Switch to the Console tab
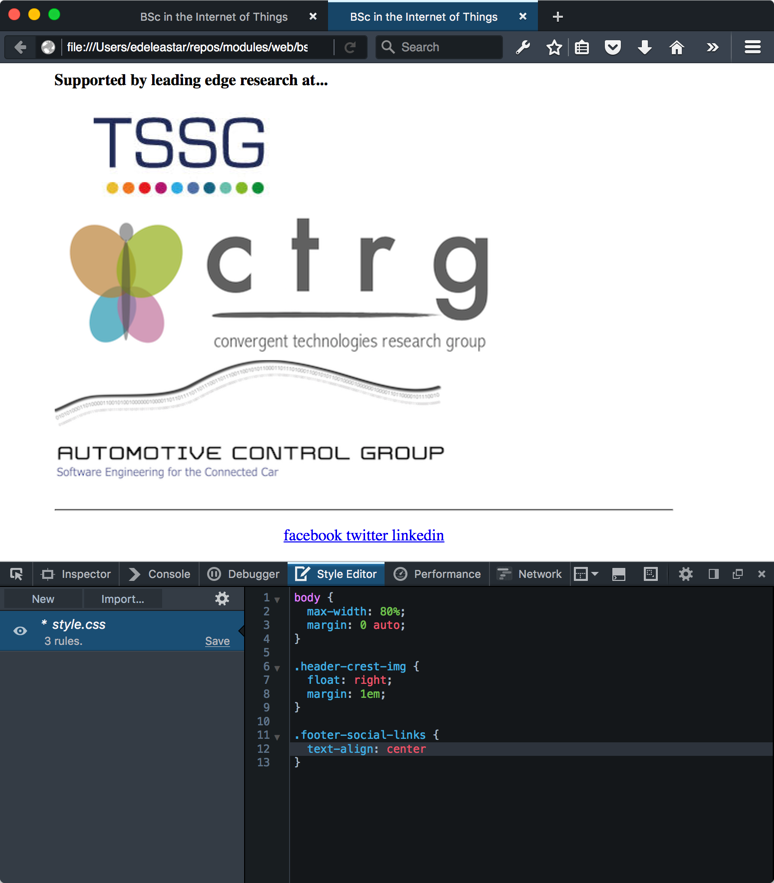The width and height of the screenshot is (774, 883). tap(159, 574)
